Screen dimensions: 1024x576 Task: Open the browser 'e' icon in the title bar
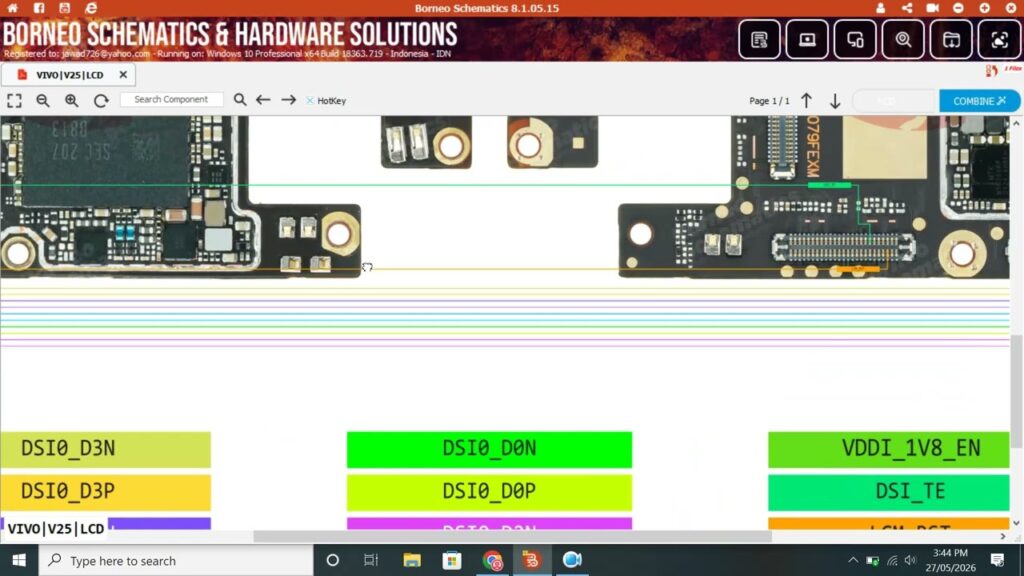pos(91,8)
